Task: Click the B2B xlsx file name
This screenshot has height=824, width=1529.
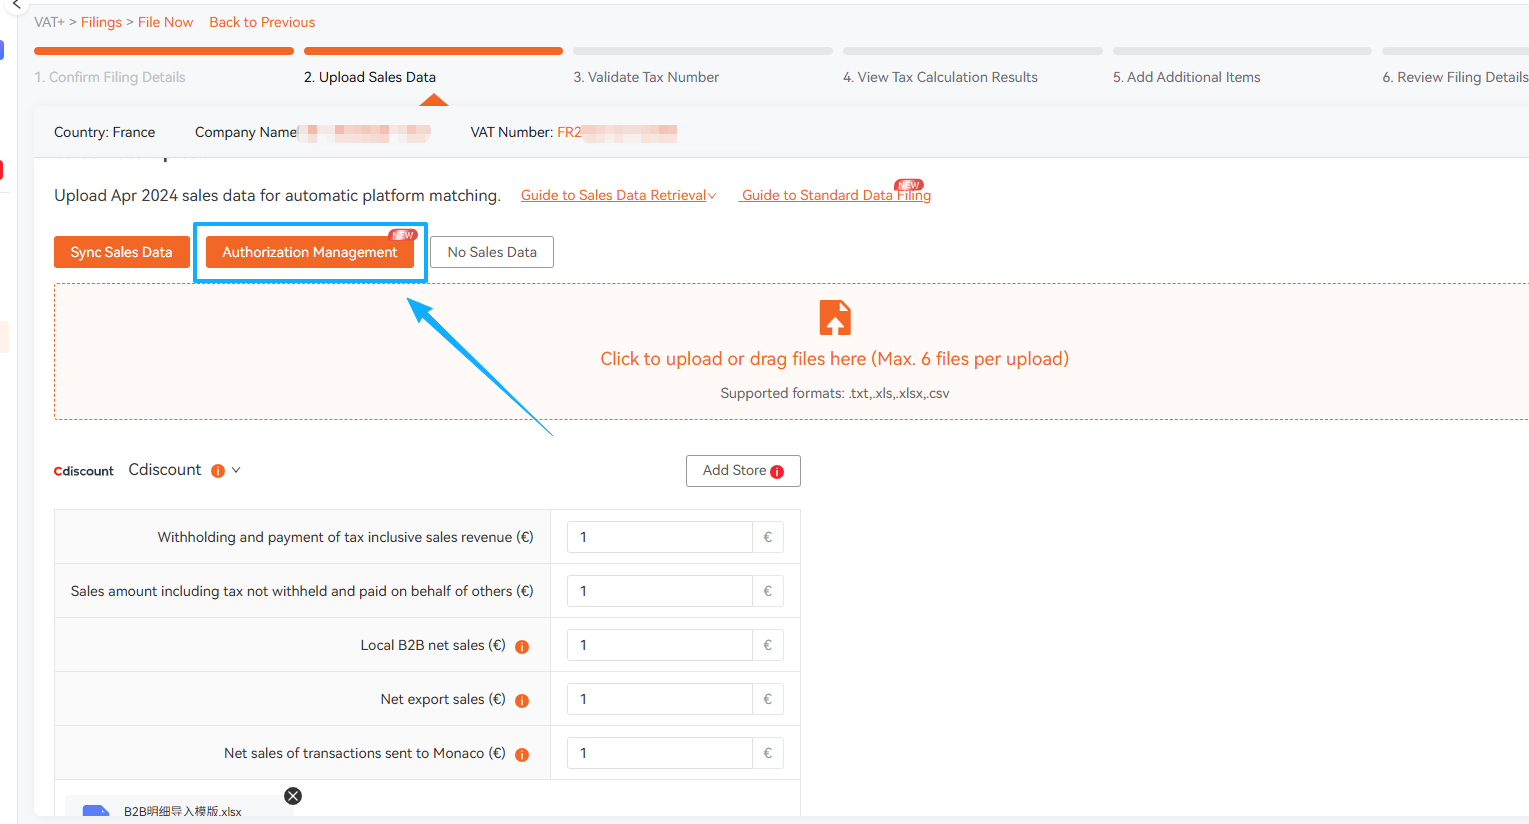Action: pos(183,812)
